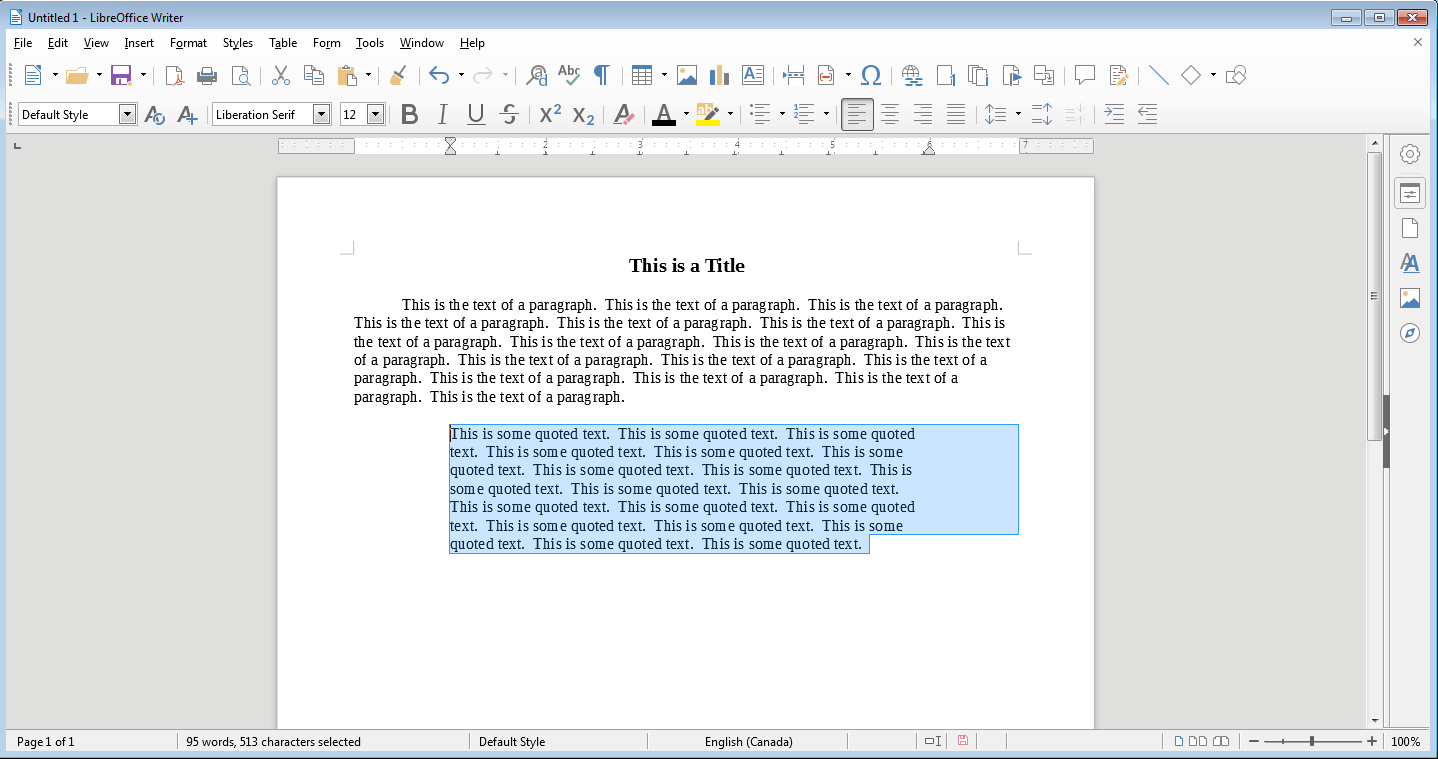Open the sidebar Navigator compass icon
Viewport: 1438px width, 759px height.
coord(1410,333)
